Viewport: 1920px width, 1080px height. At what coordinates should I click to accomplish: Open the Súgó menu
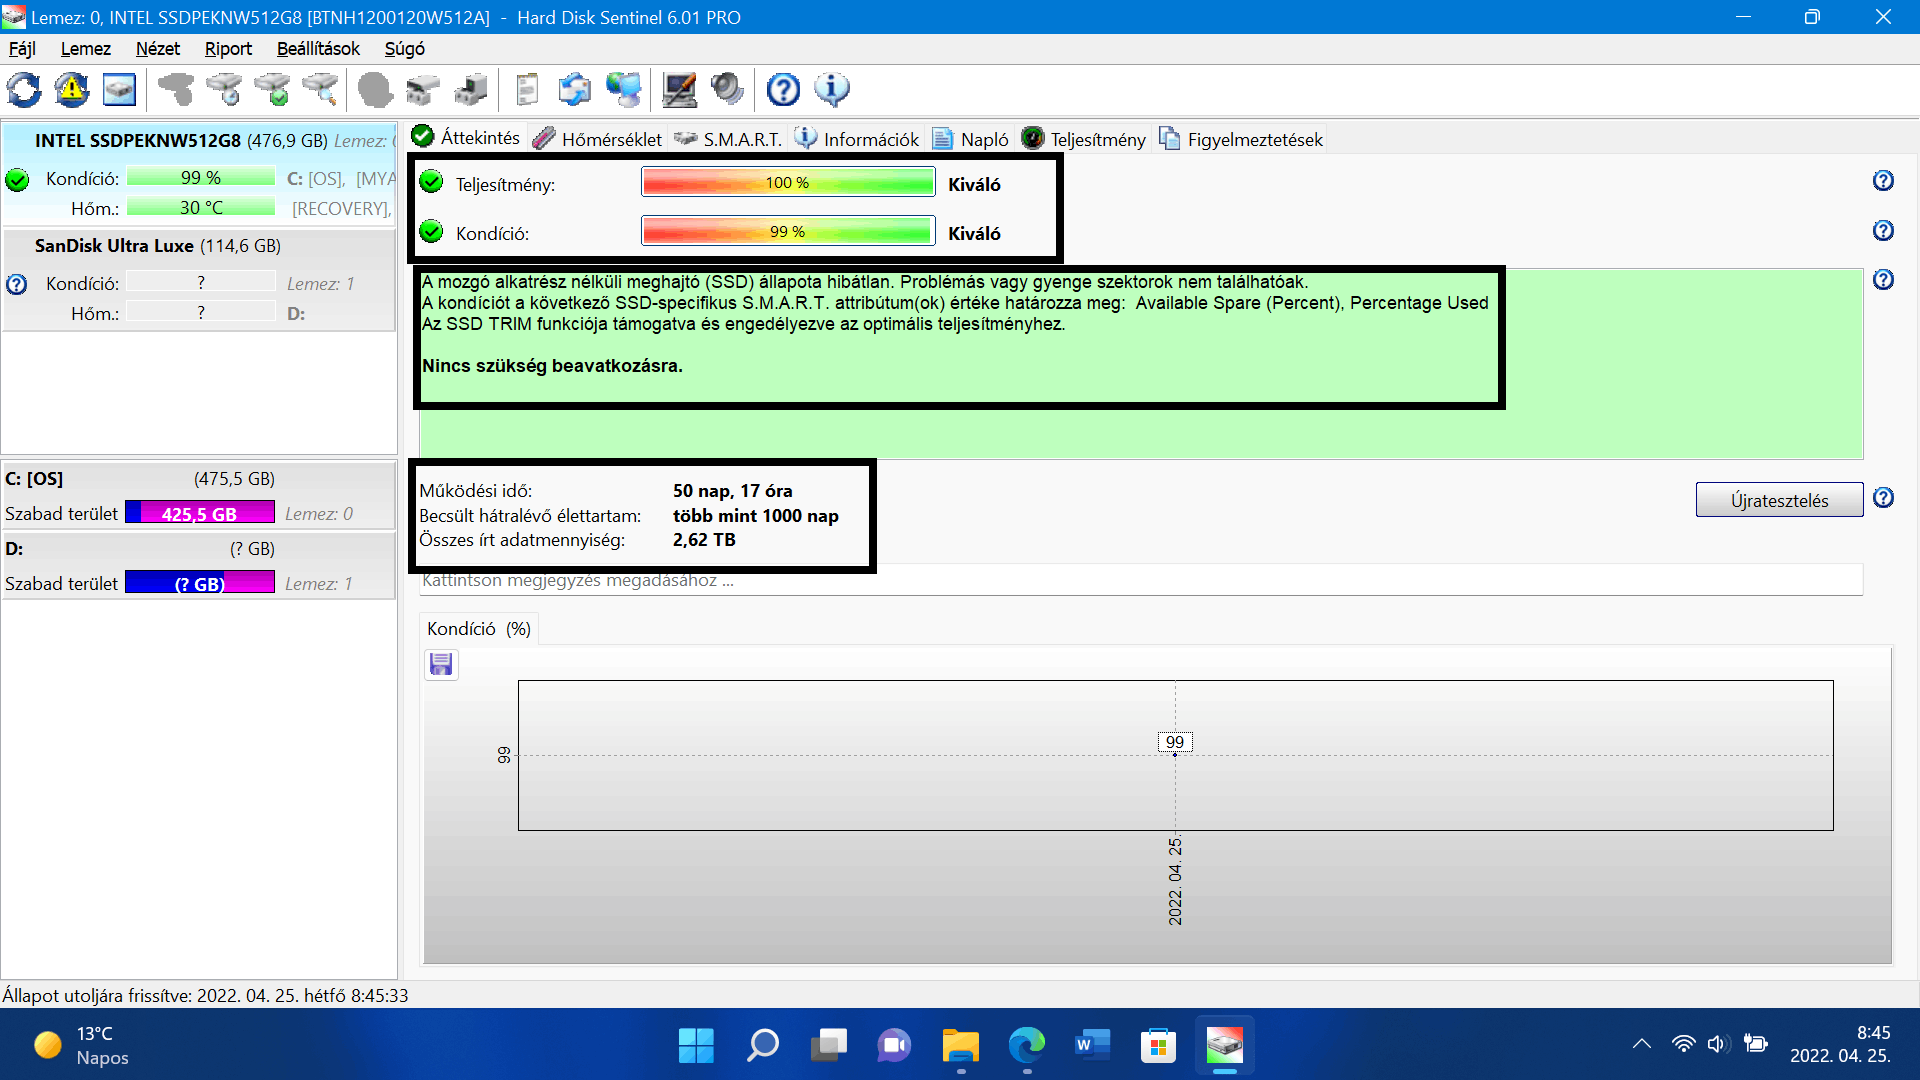404,49
